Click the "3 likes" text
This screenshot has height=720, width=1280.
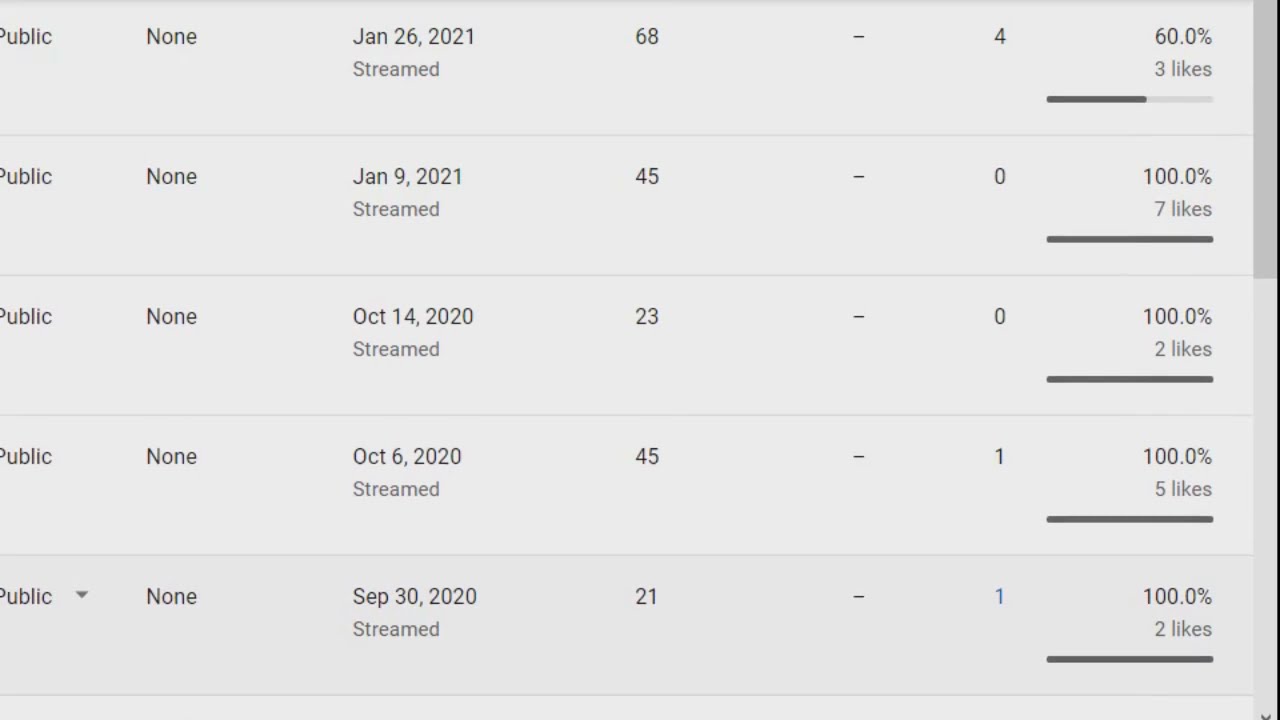[x=1183, y=69]
